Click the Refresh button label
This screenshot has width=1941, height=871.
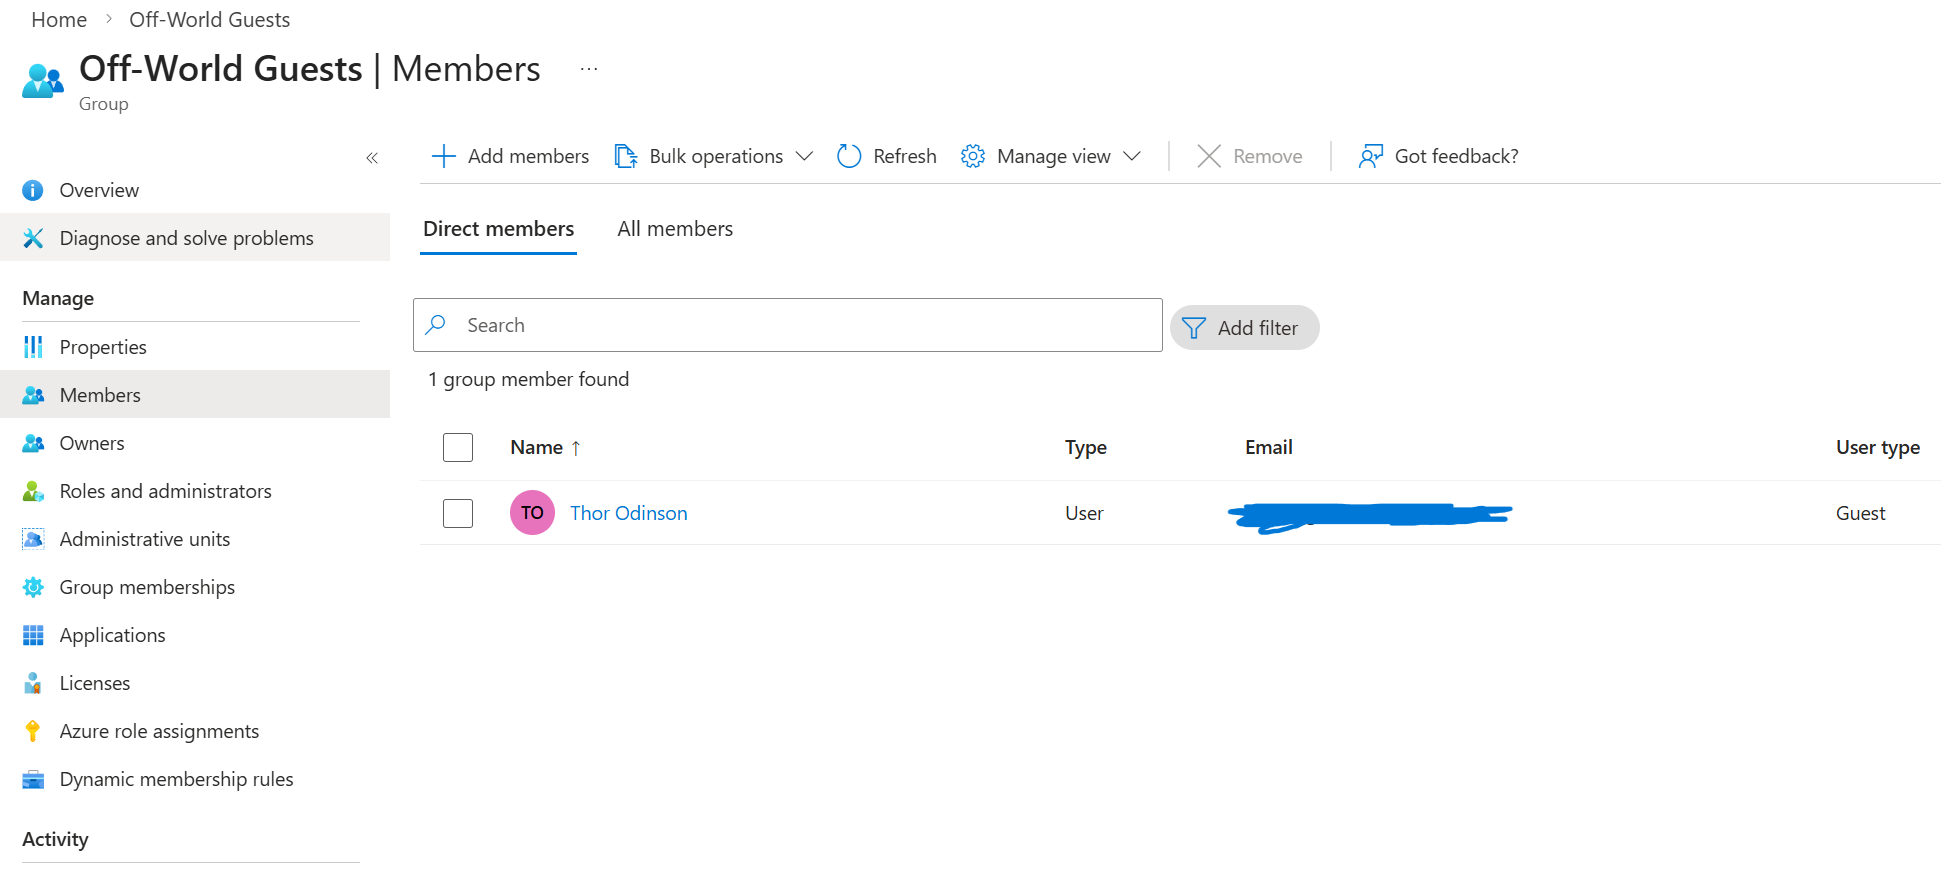tap(905, 156)
